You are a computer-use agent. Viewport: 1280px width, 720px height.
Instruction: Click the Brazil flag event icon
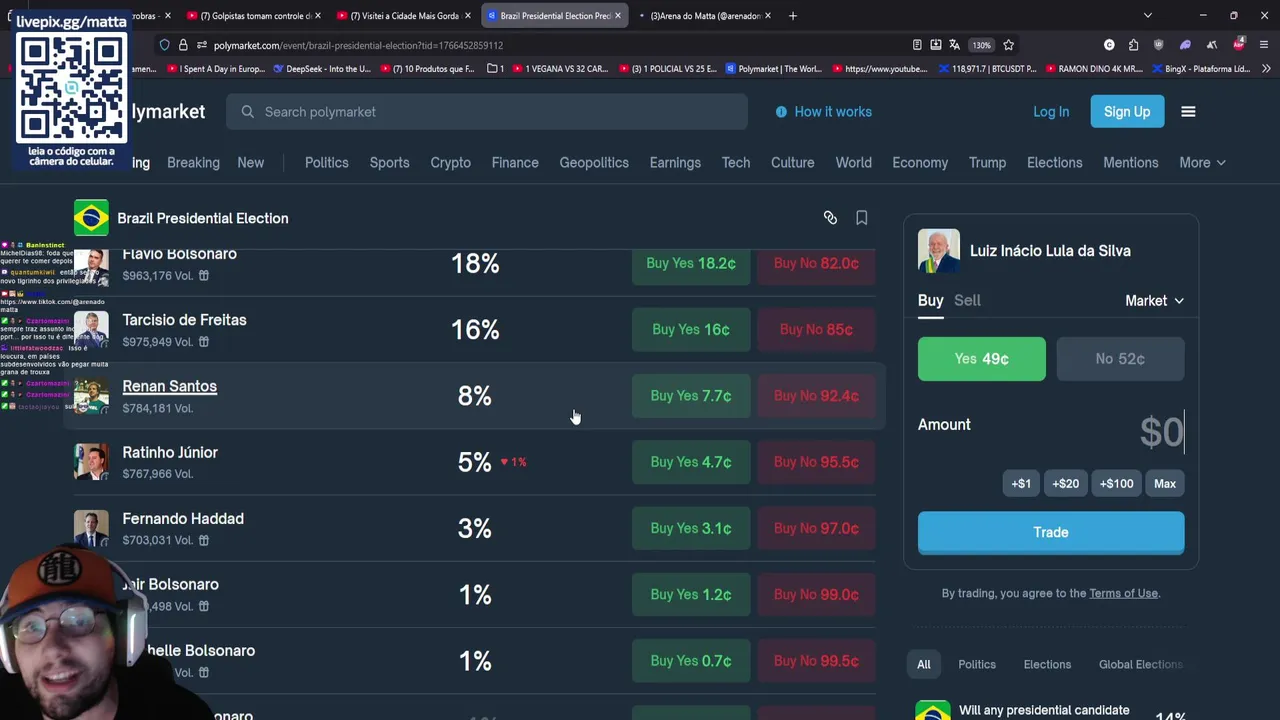(91, 218)
